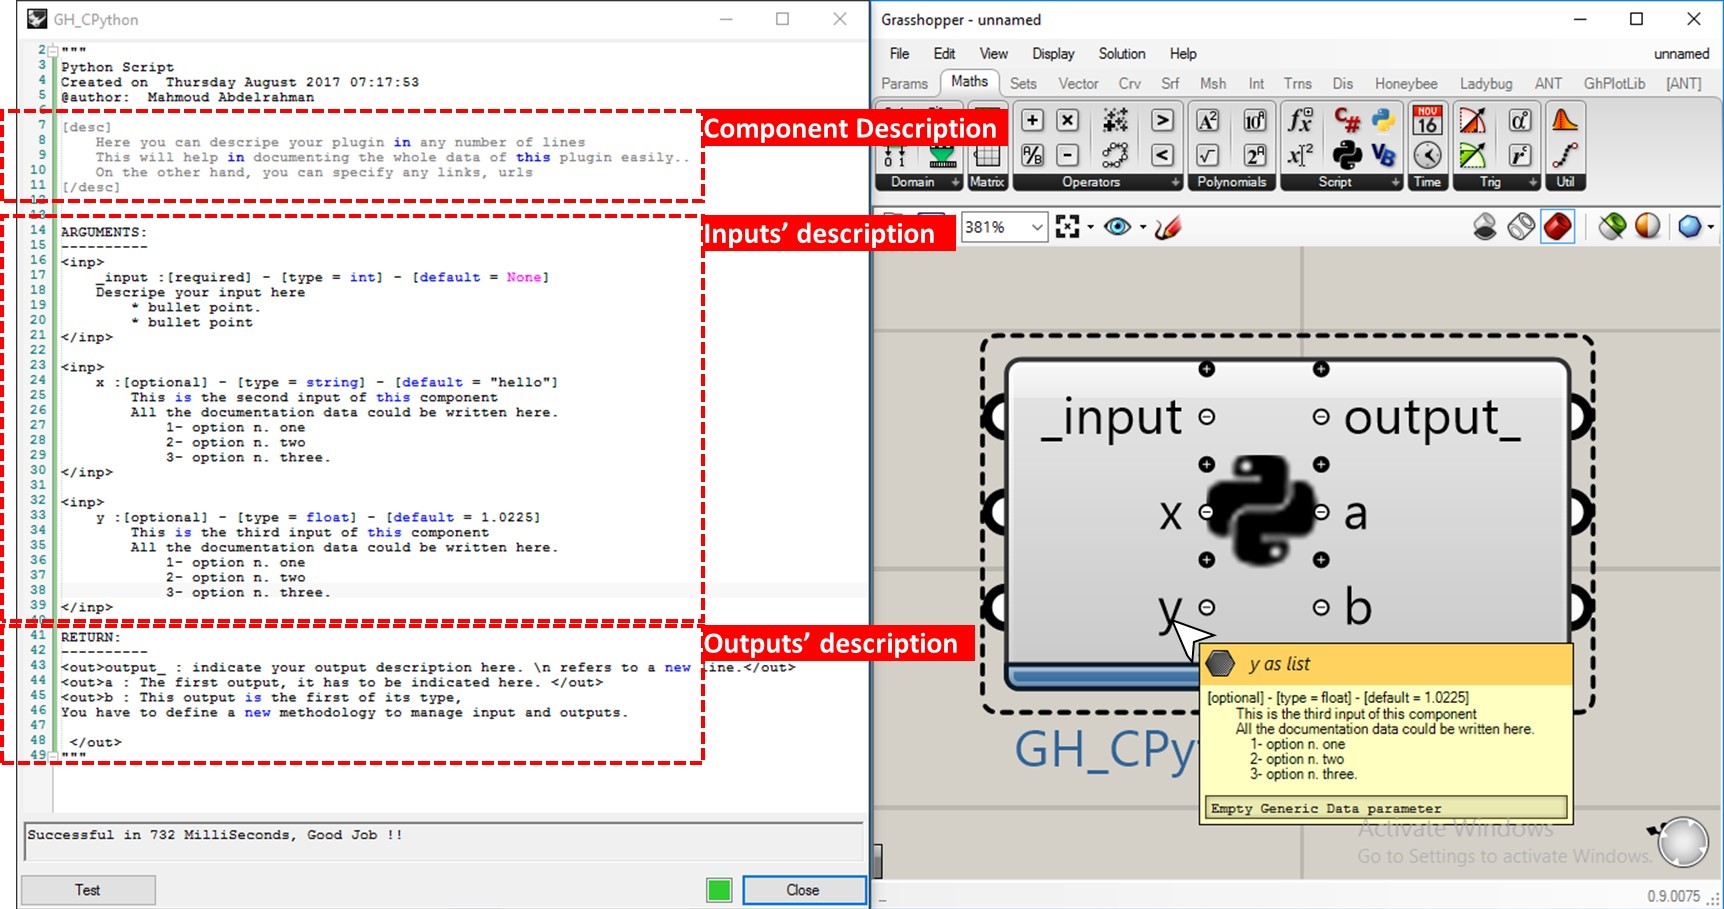Choose the Larger Than operator icon
Image resolution: width=1724 pixels, height=909 pixels.
tap(1162, 121)
